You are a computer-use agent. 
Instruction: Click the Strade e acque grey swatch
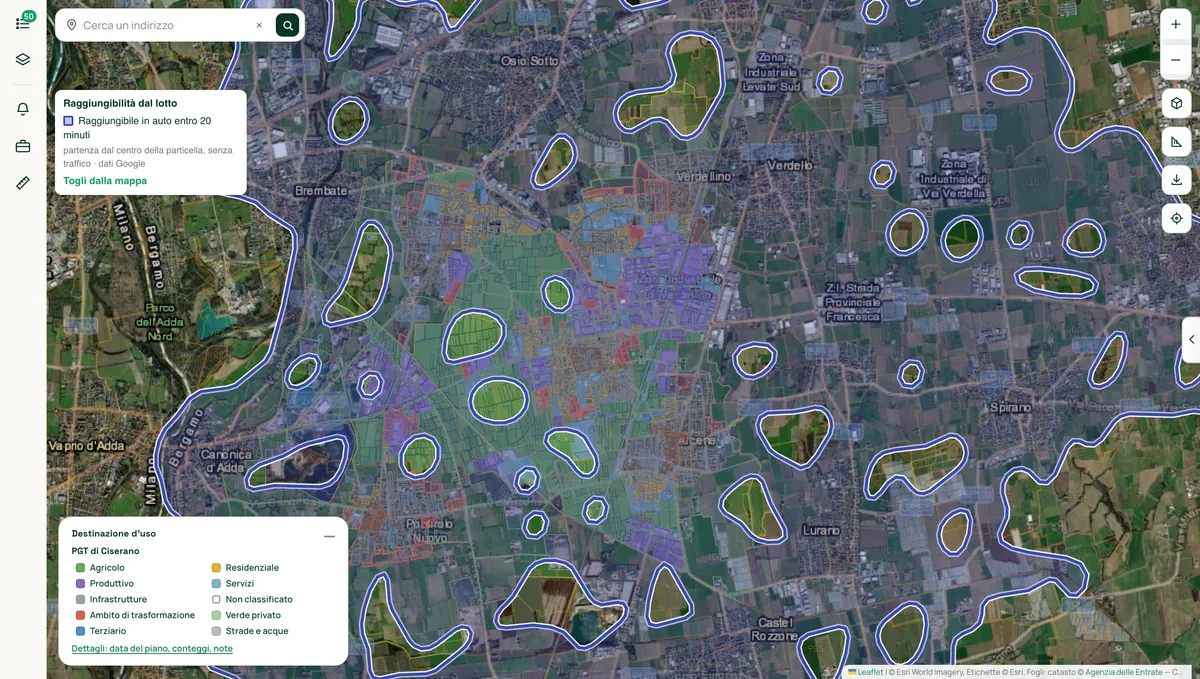tap(216, 632)
